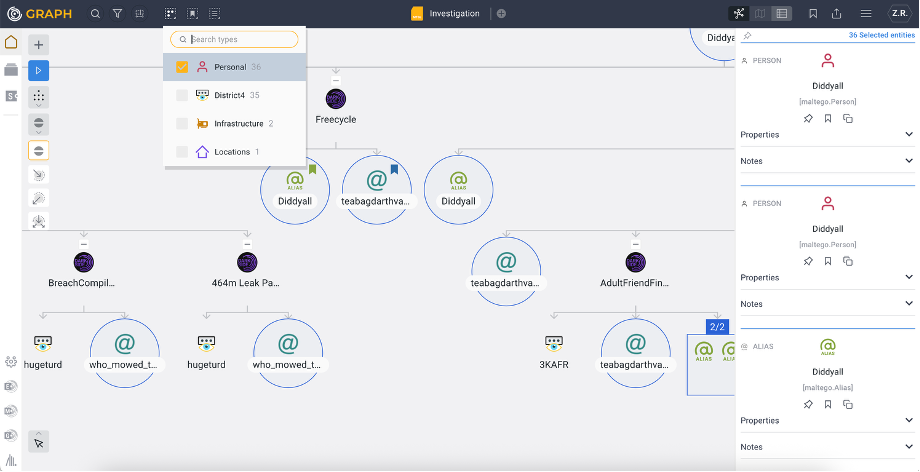Click the home icon in left sidebar
Viewport: 920px width, 472px height.
pos(11,42)
